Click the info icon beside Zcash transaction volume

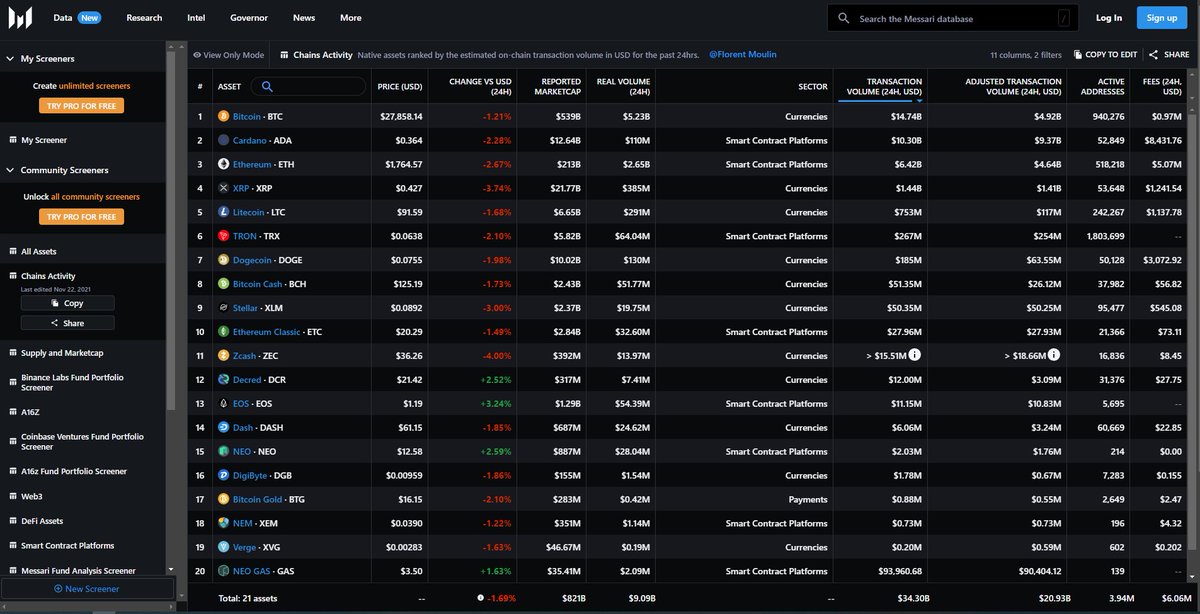tap(915, 355)
